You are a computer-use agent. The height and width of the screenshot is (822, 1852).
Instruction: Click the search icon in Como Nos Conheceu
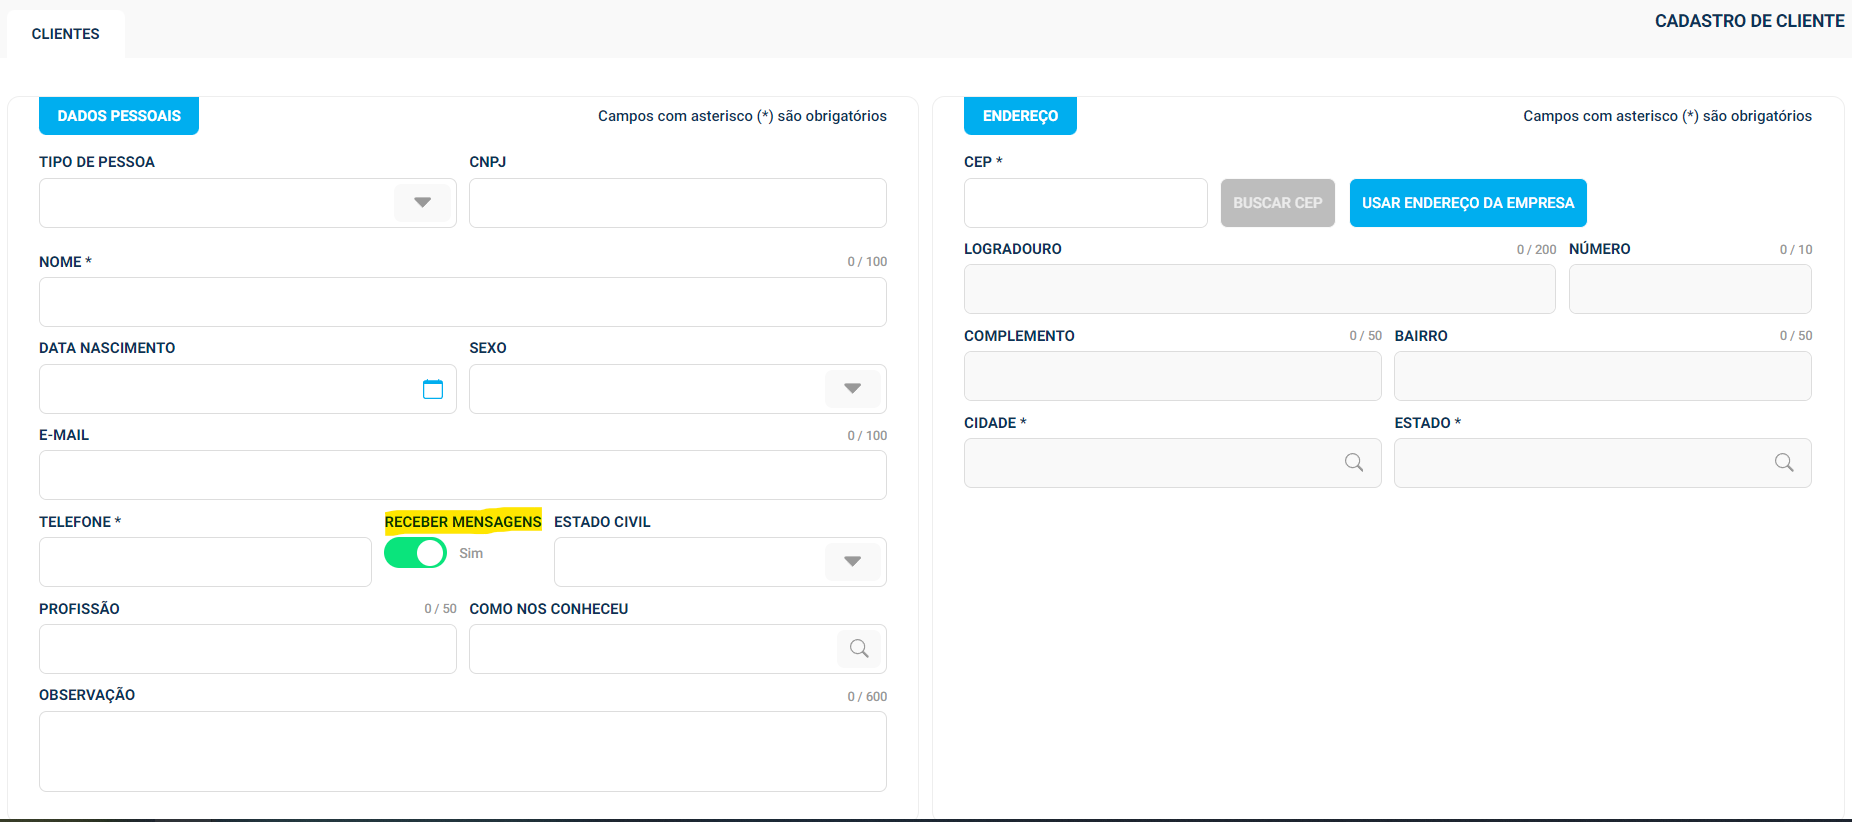coord(859,649)
